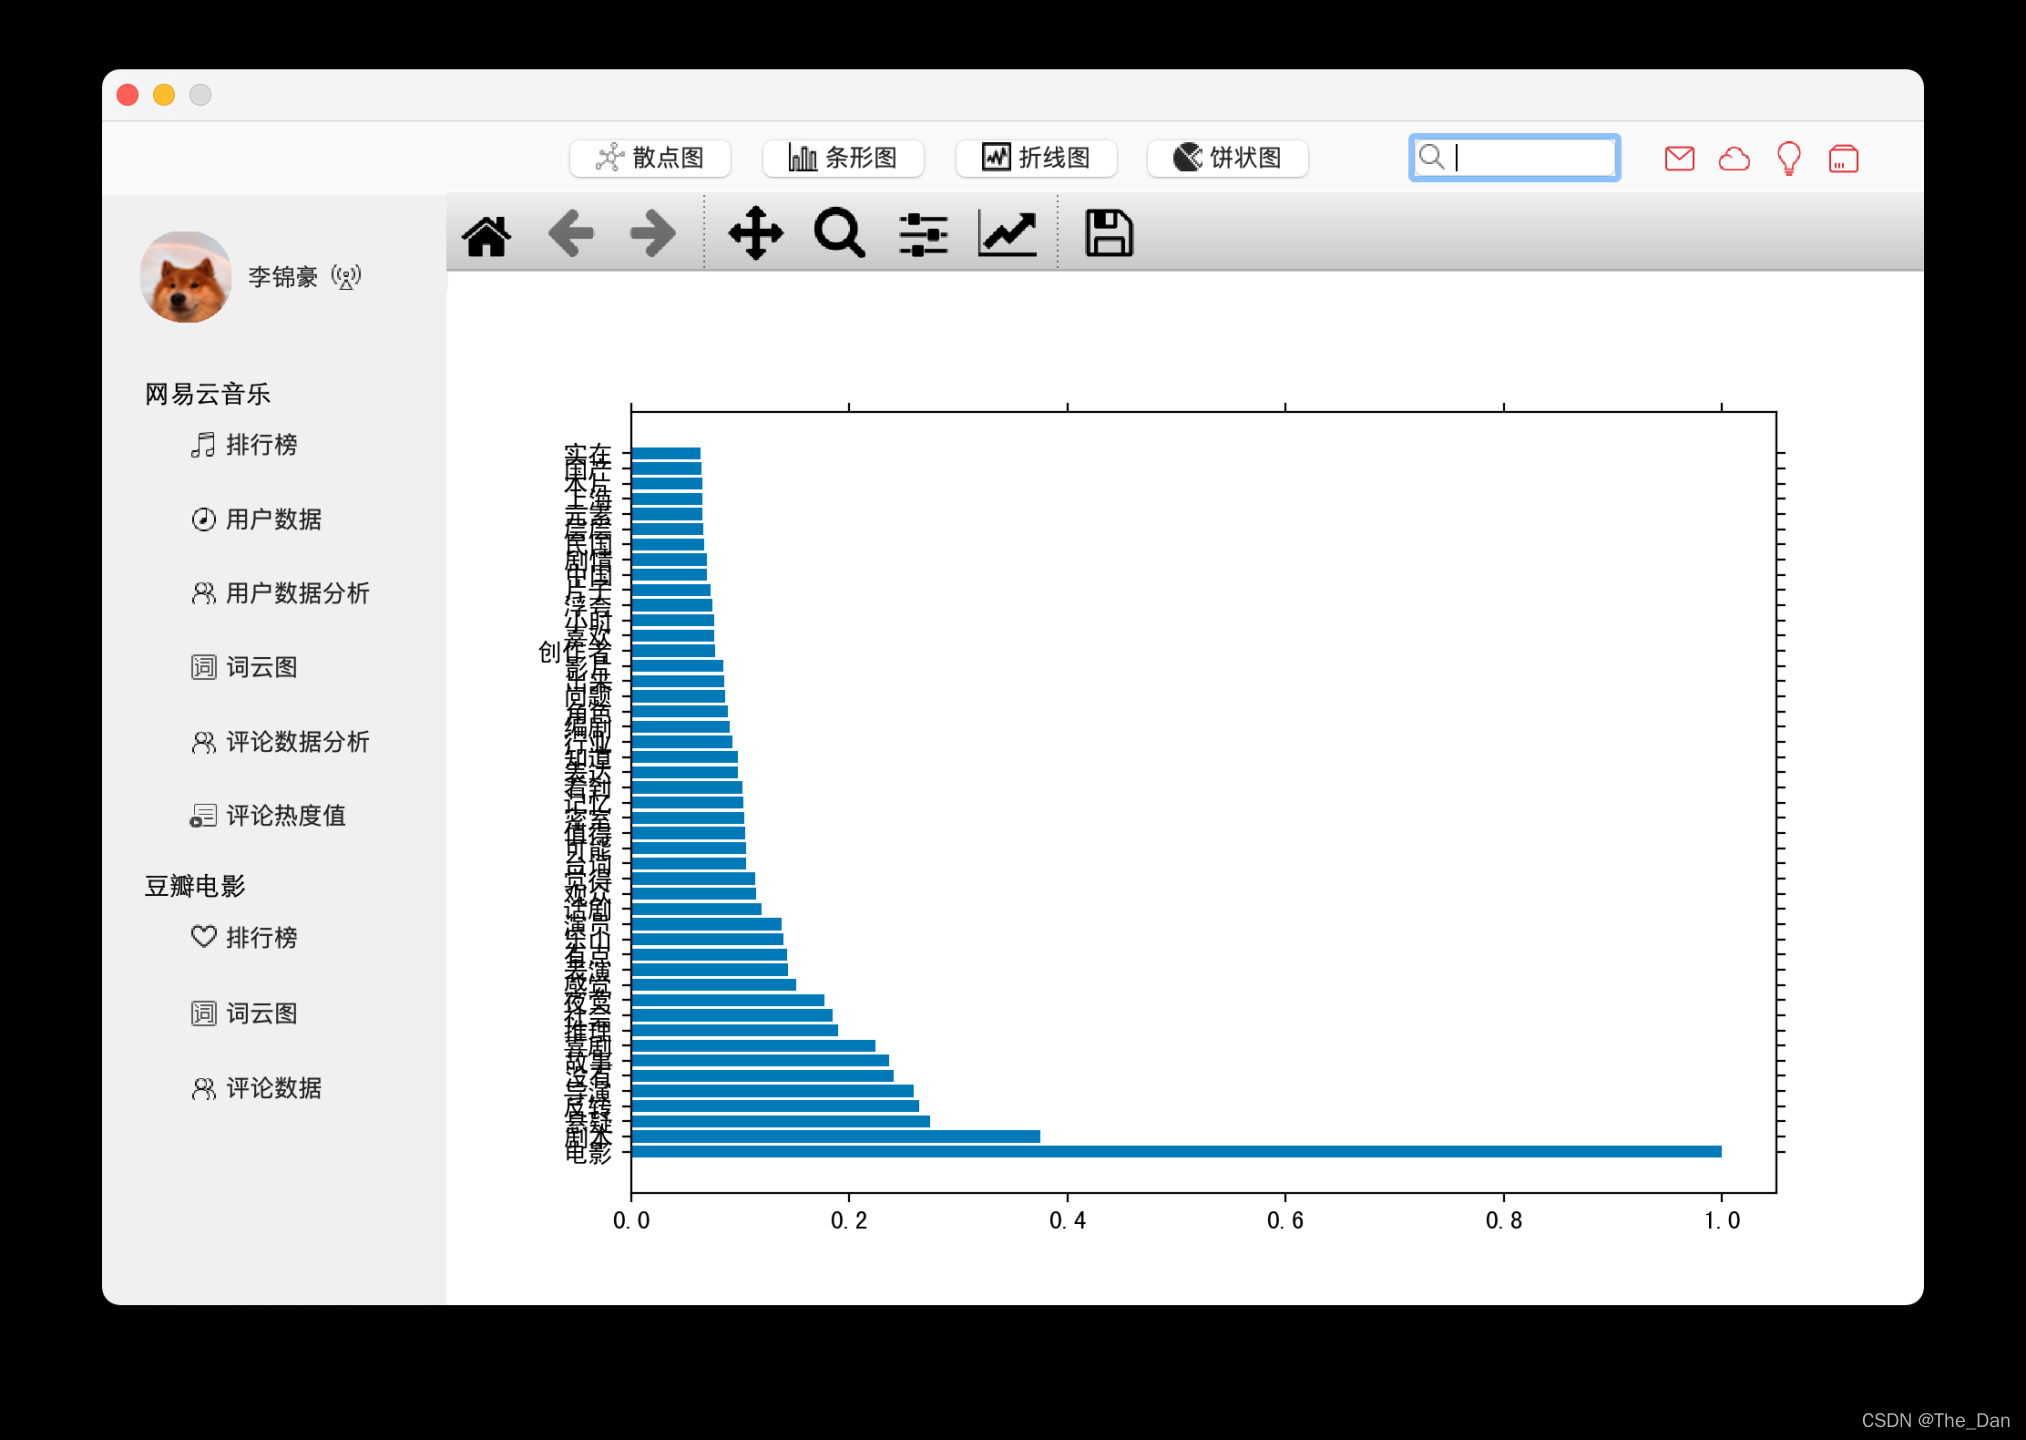Screen dimensions: 2026x1440
Task: Click the people icon beside 评论数据
Action: 203,1088
